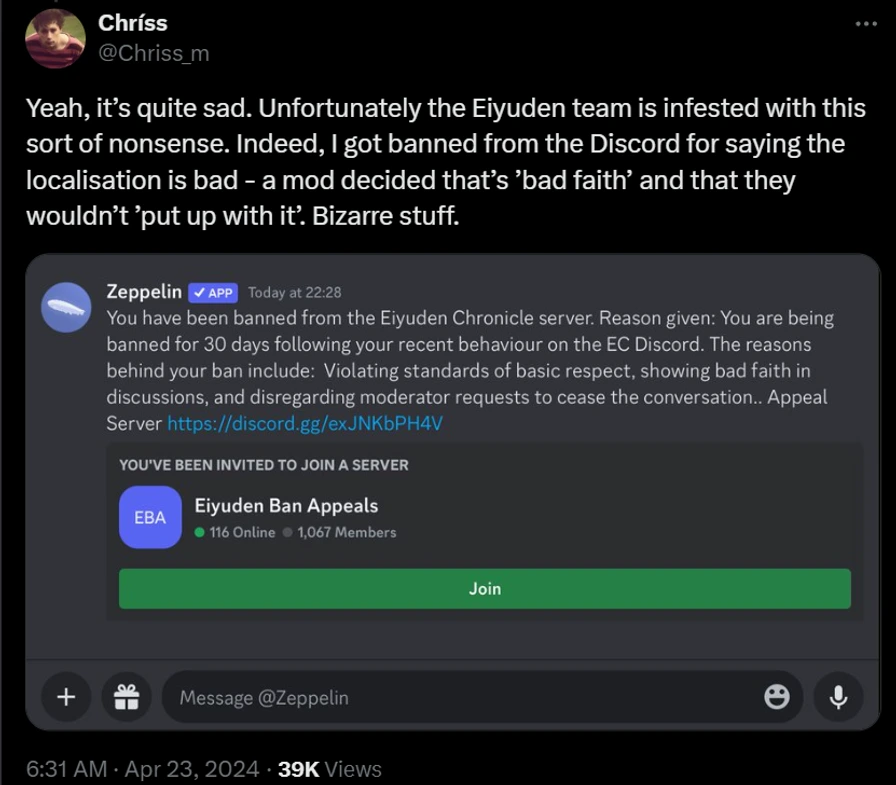Open the attachment plus icon

coord(66,697)
